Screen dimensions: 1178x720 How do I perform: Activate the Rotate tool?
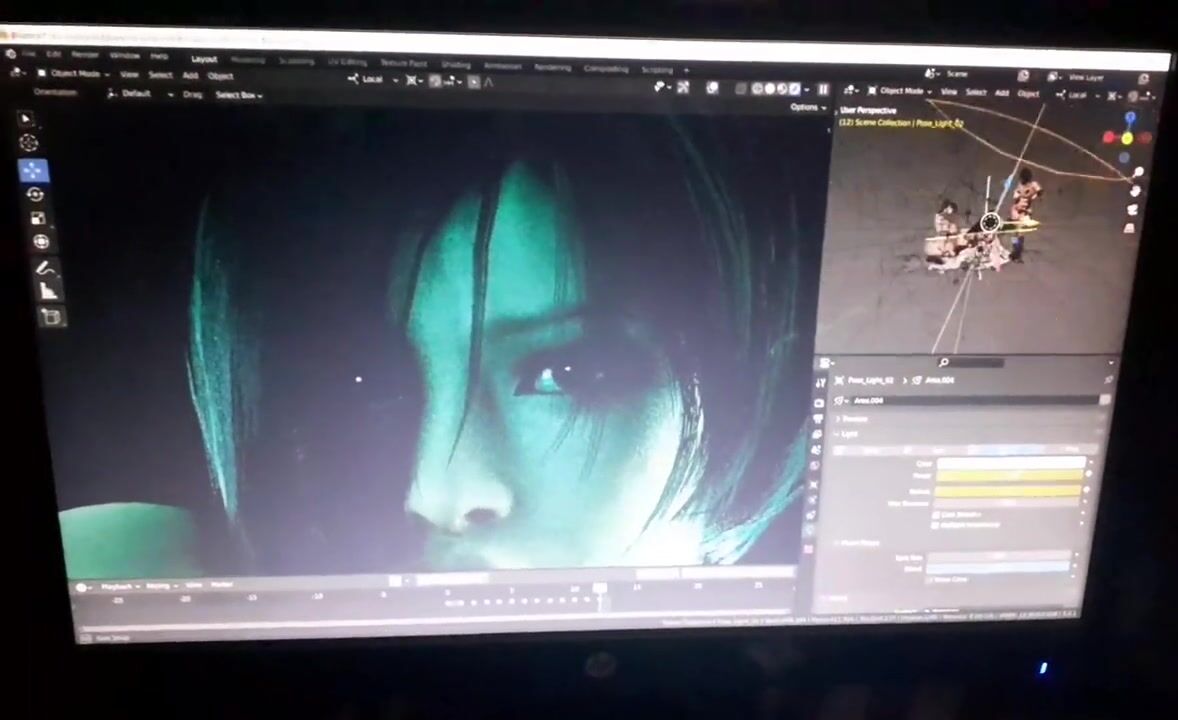[35, 194]
